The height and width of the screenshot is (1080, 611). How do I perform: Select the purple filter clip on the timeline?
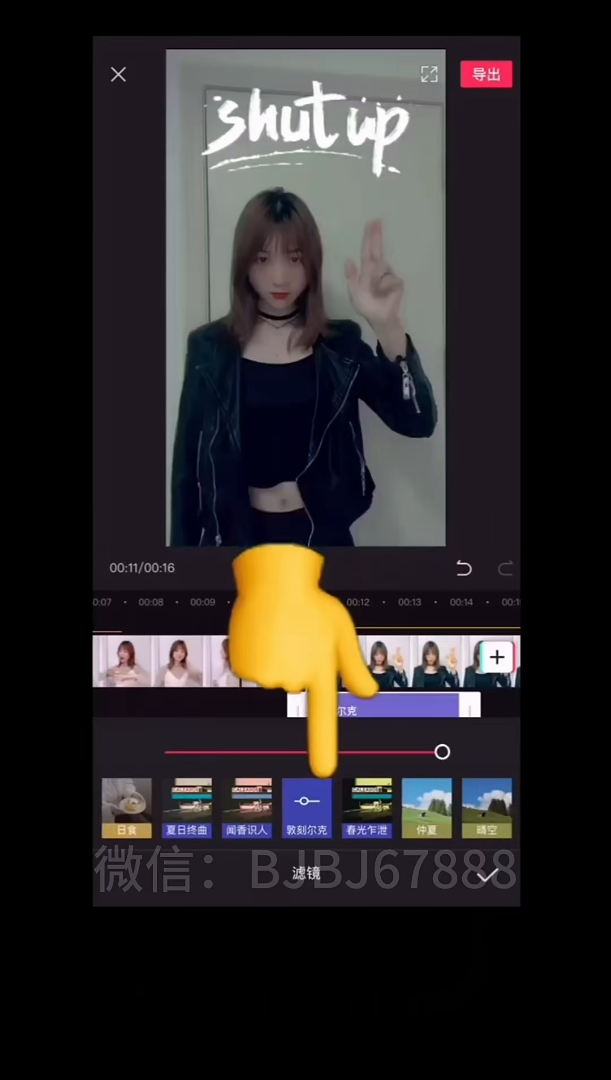(384, 705)
